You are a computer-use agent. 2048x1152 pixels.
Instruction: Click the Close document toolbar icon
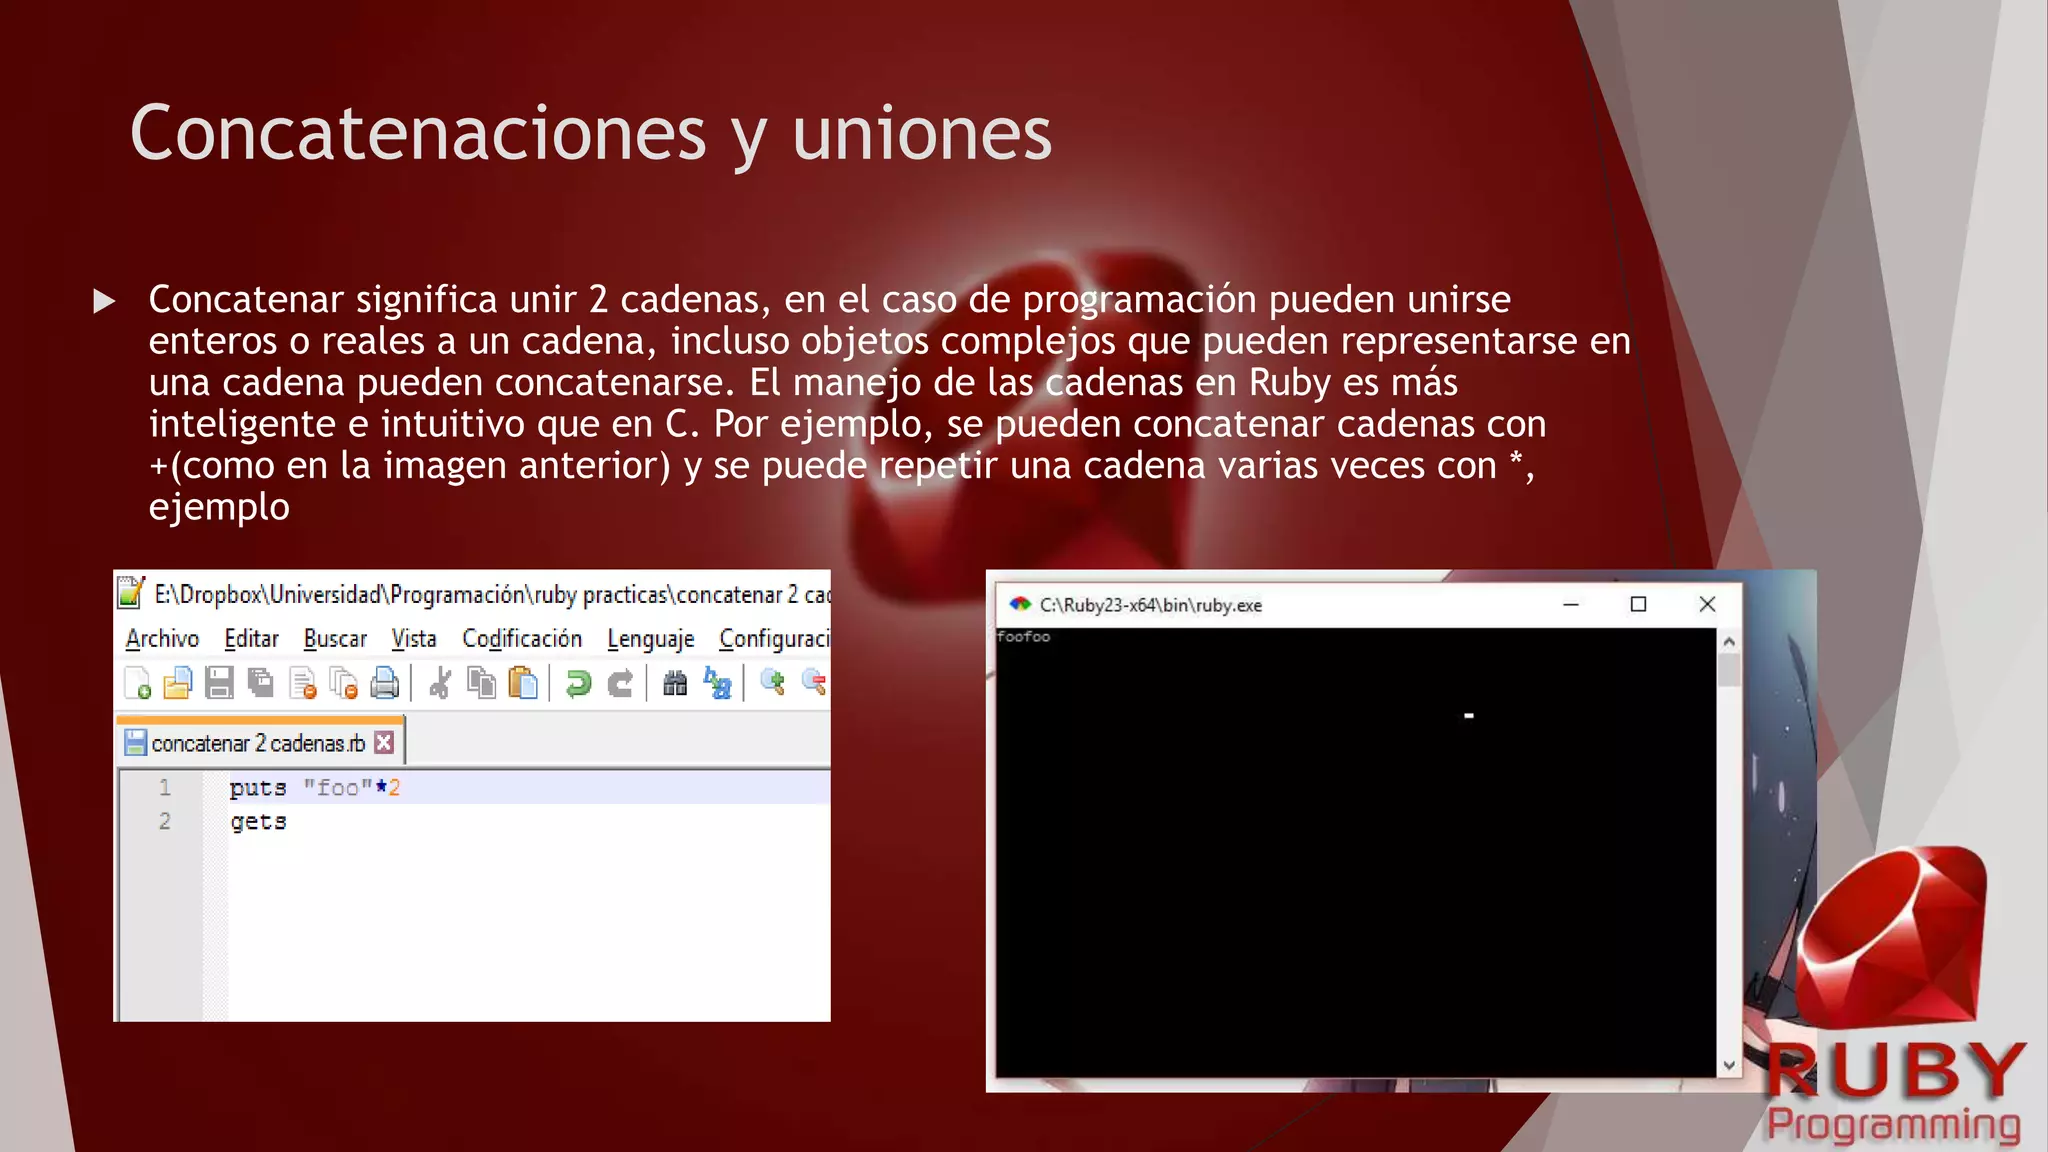(x=302, y=683)
